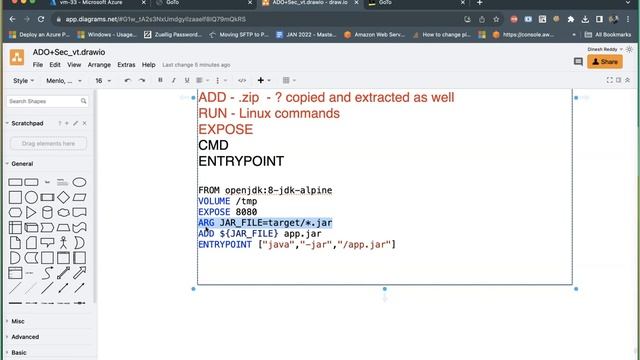Screen dimensions: 640x360
Task: Toggle light/dark appearance sun icon
Action: (629, 49)
